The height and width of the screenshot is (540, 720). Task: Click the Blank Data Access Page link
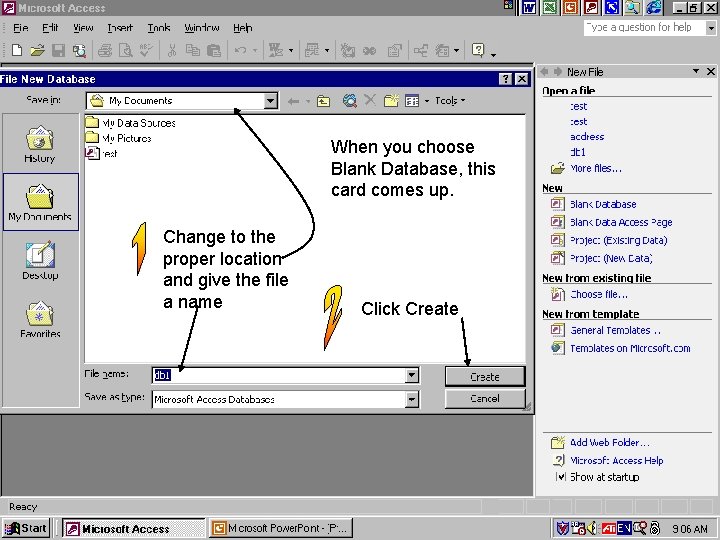coord(621,222)
